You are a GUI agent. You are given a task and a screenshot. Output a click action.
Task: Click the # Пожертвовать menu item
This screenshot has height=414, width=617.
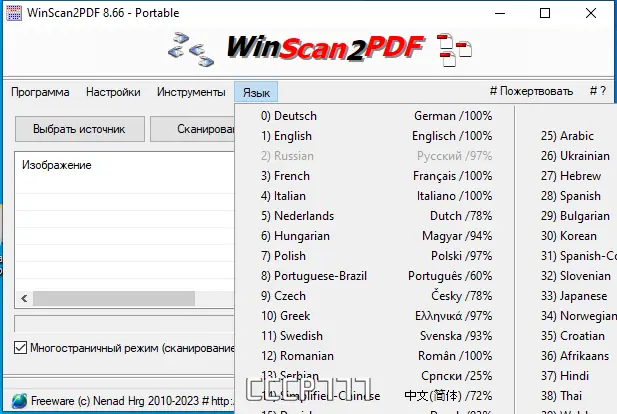(531, 91)
